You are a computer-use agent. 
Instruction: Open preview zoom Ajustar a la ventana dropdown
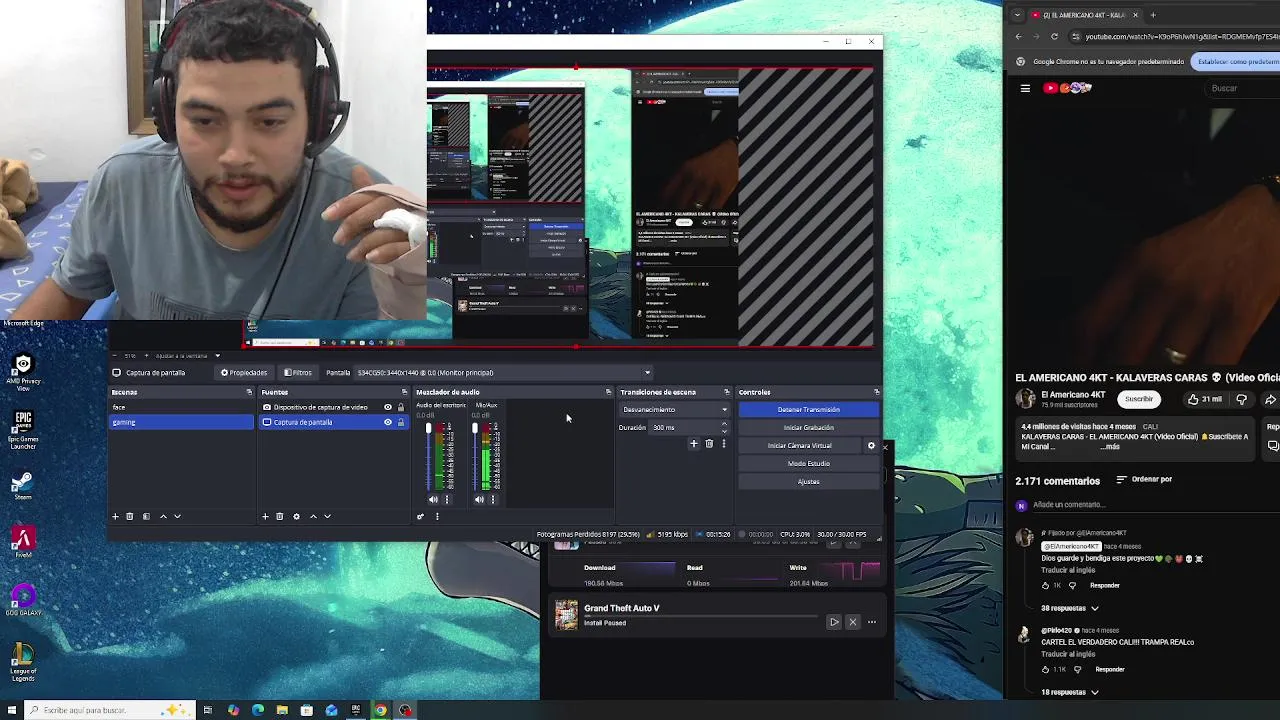pos(190,355)
